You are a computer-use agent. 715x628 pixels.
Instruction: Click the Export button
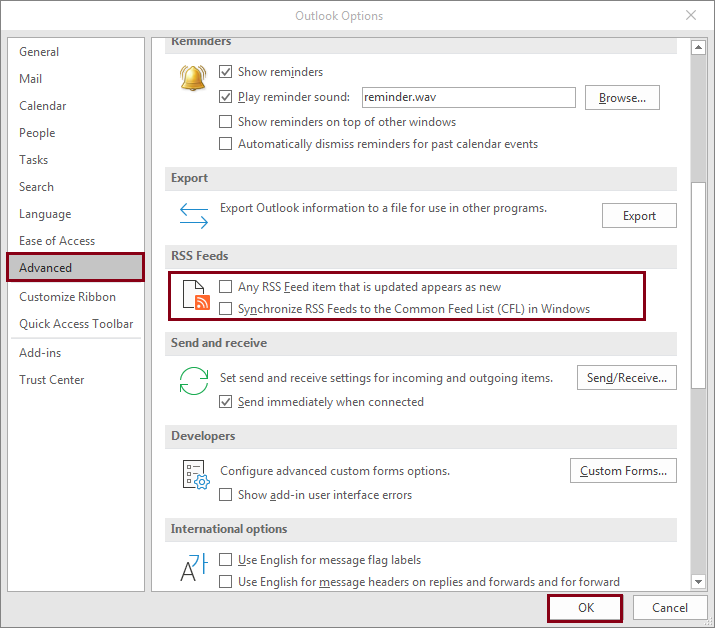coord(639,216)
